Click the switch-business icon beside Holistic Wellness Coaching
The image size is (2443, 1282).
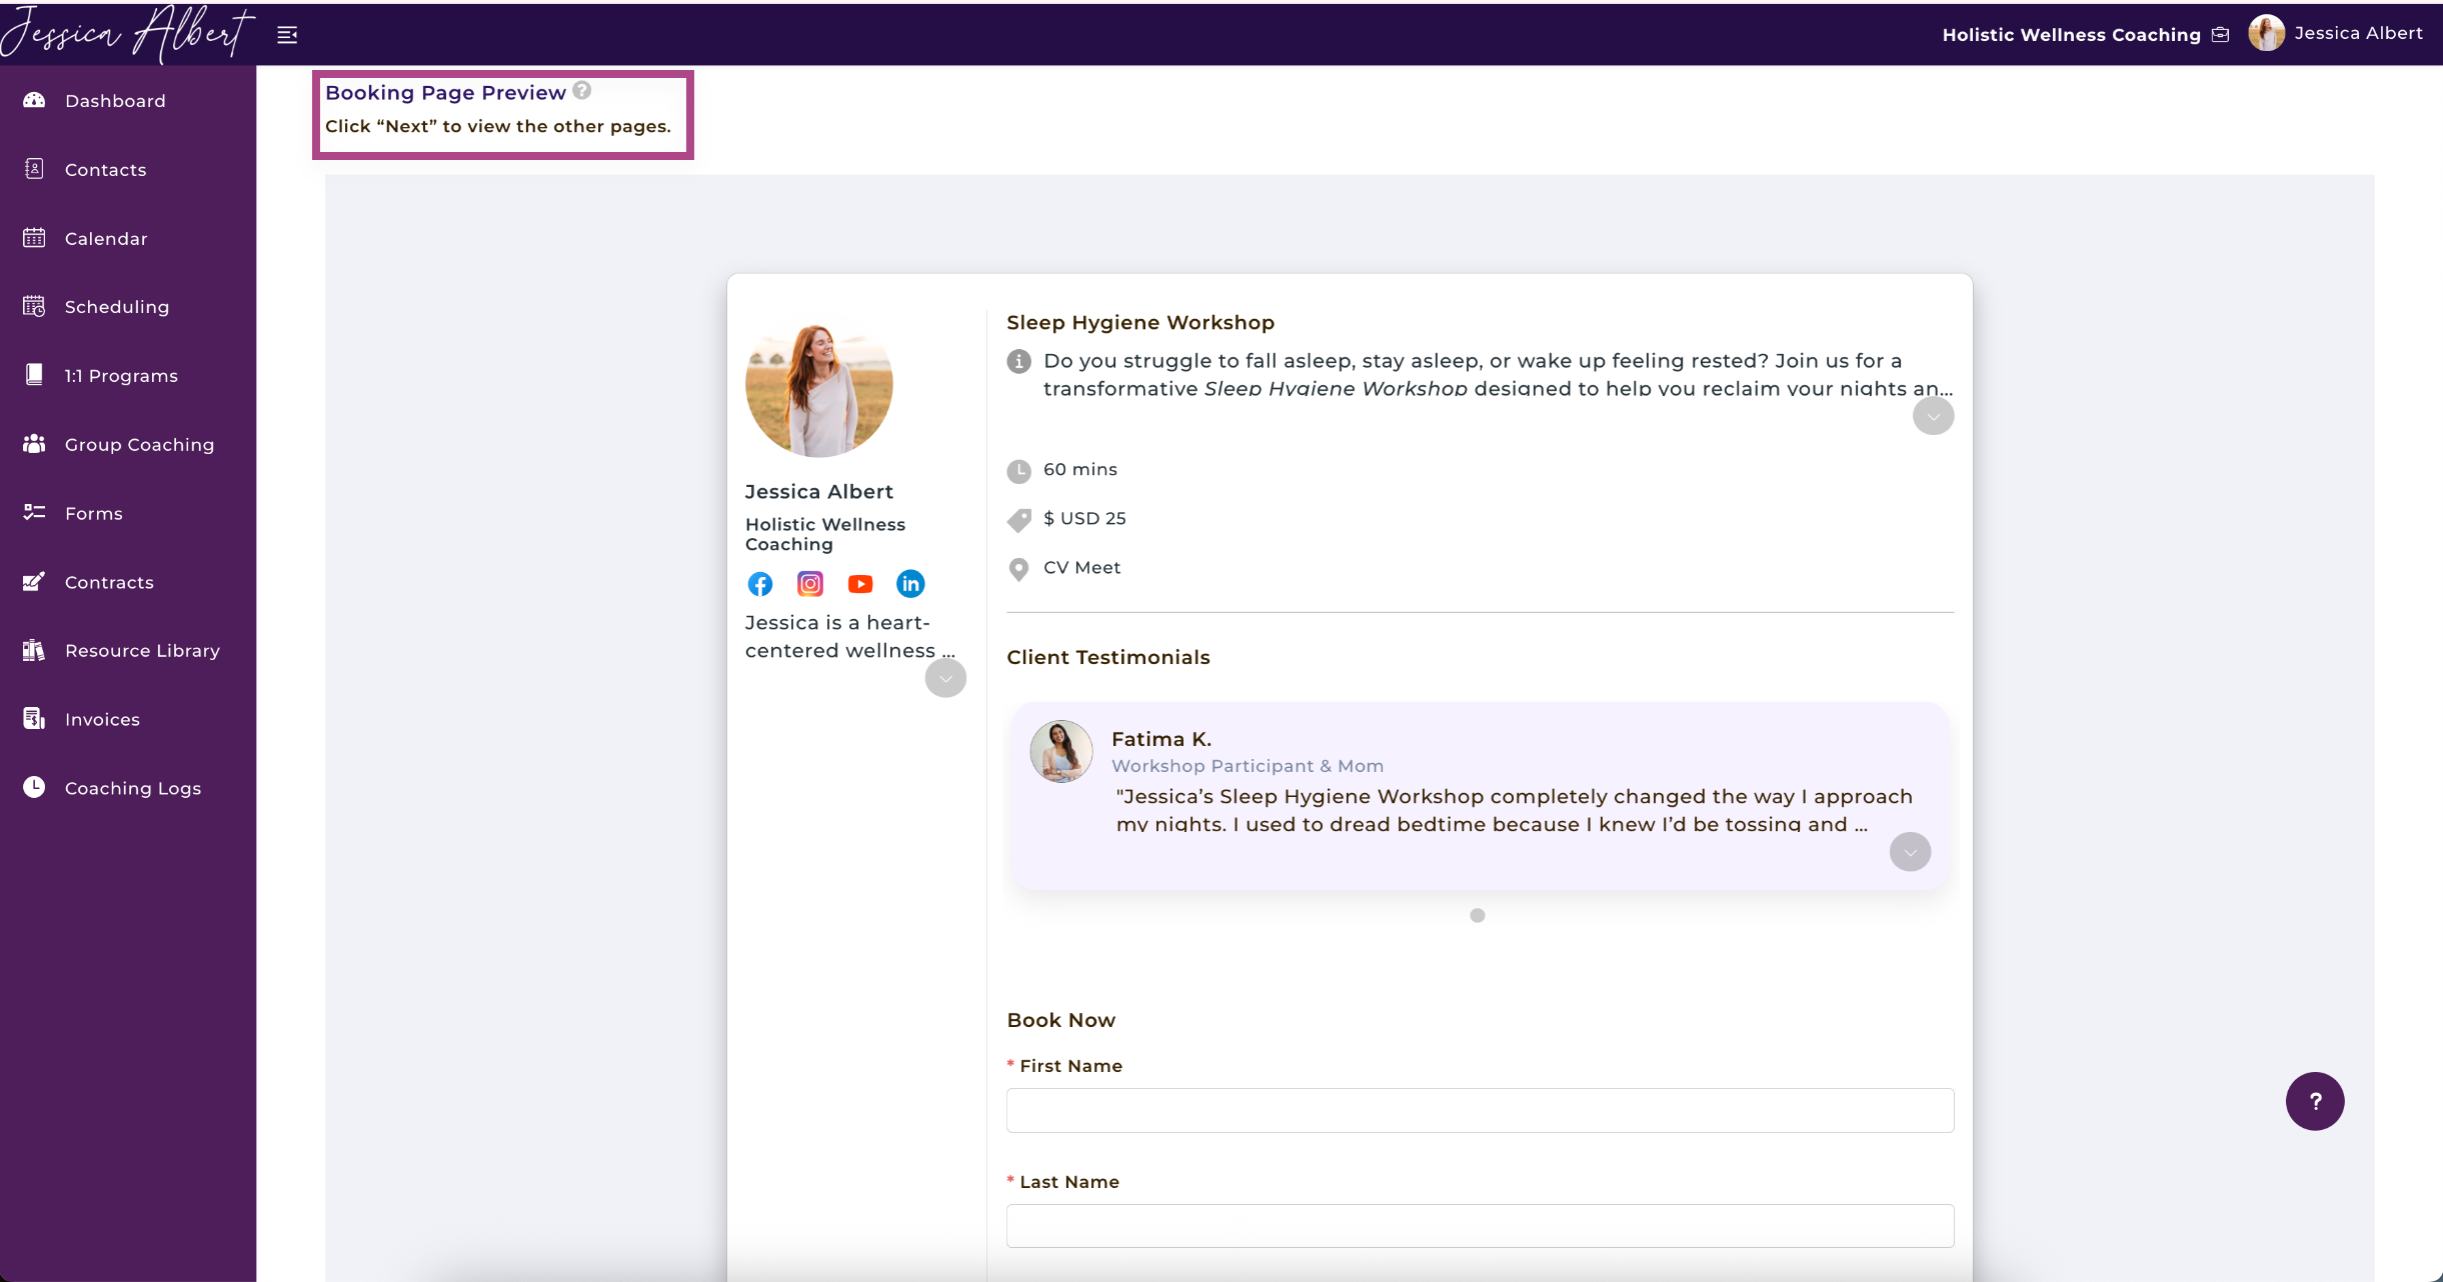click(x=2220, y=35)
